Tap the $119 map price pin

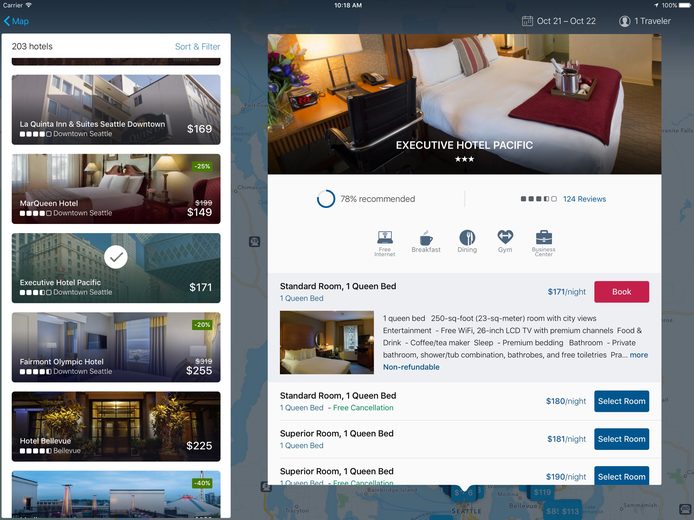point(542,492)
